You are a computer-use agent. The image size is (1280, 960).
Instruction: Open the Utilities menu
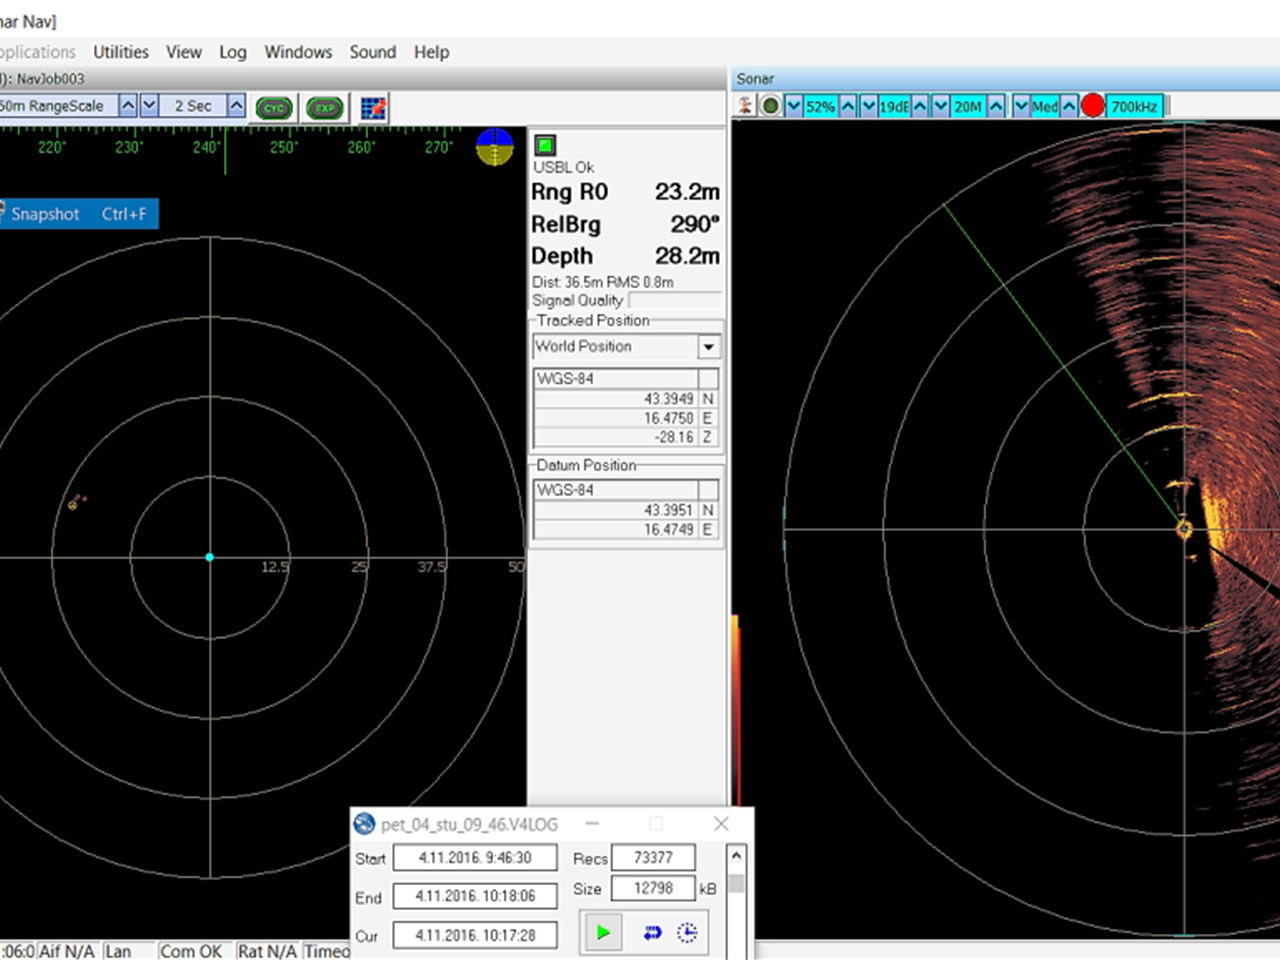click(120, 52)
